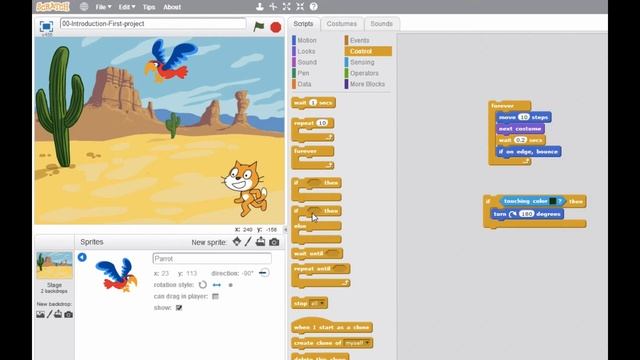
Task: Set rotation style to all around
Action: click(x=202, y=284)
